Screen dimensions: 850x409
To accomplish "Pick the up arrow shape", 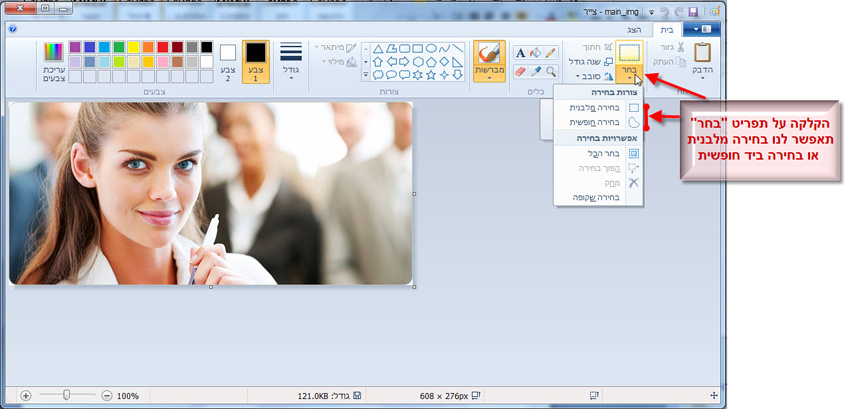I will coord(378,61).
